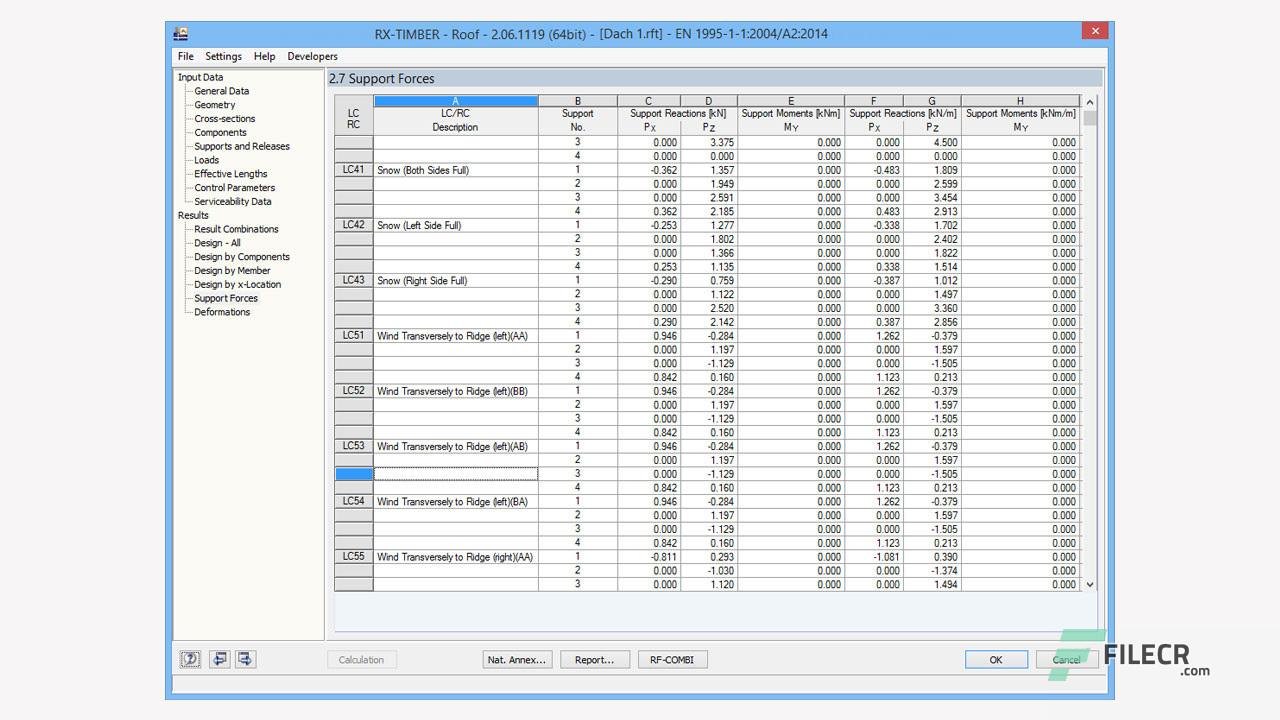This screenshot has height=720, width=1280.
Task: Click the cell 'Snow (Right Side Full)'
Action: coord(456,280)
